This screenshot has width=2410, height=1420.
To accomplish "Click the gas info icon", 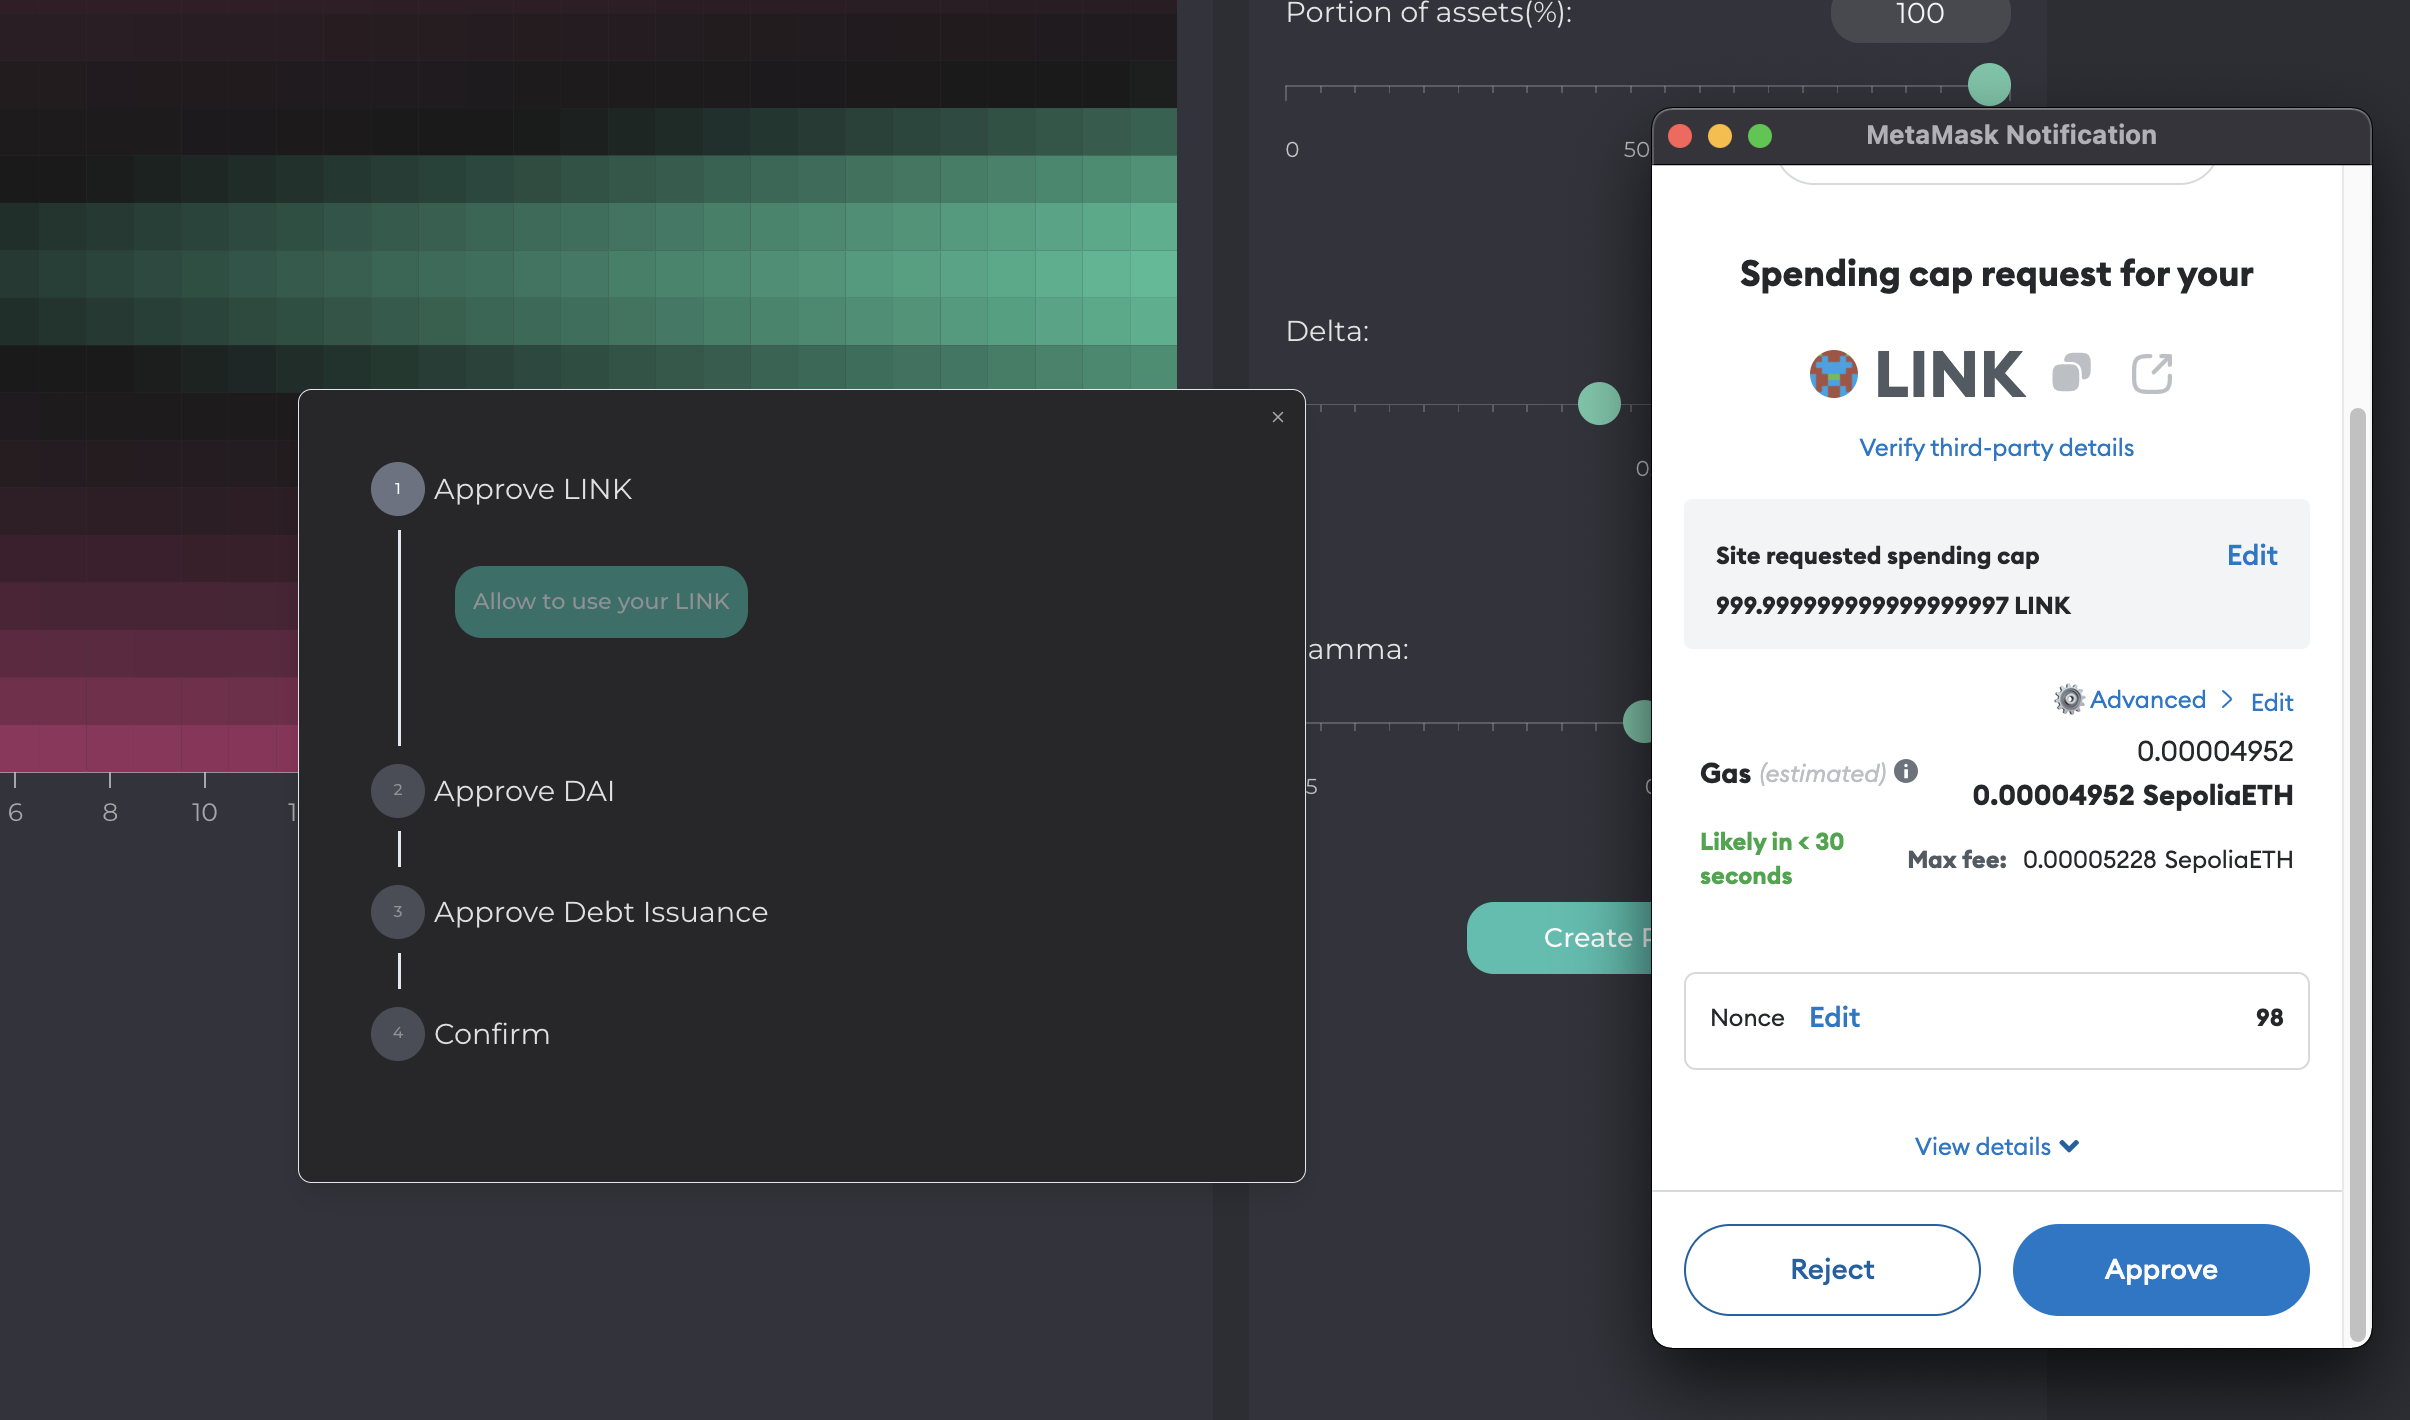I will point(1906,771).
